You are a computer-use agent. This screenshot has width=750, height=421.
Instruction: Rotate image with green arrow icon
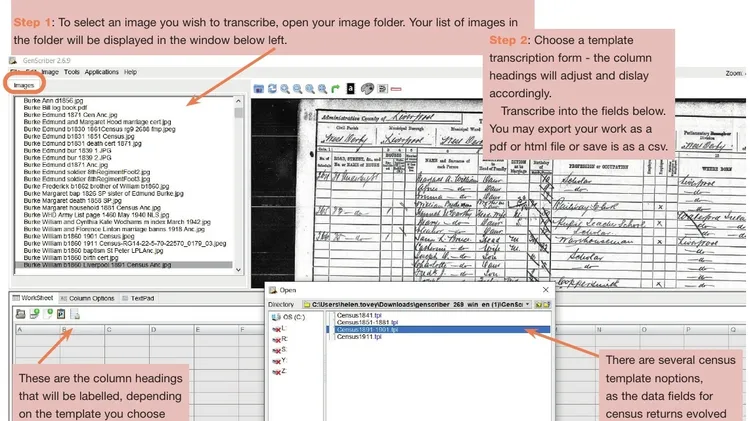point(335,89)
